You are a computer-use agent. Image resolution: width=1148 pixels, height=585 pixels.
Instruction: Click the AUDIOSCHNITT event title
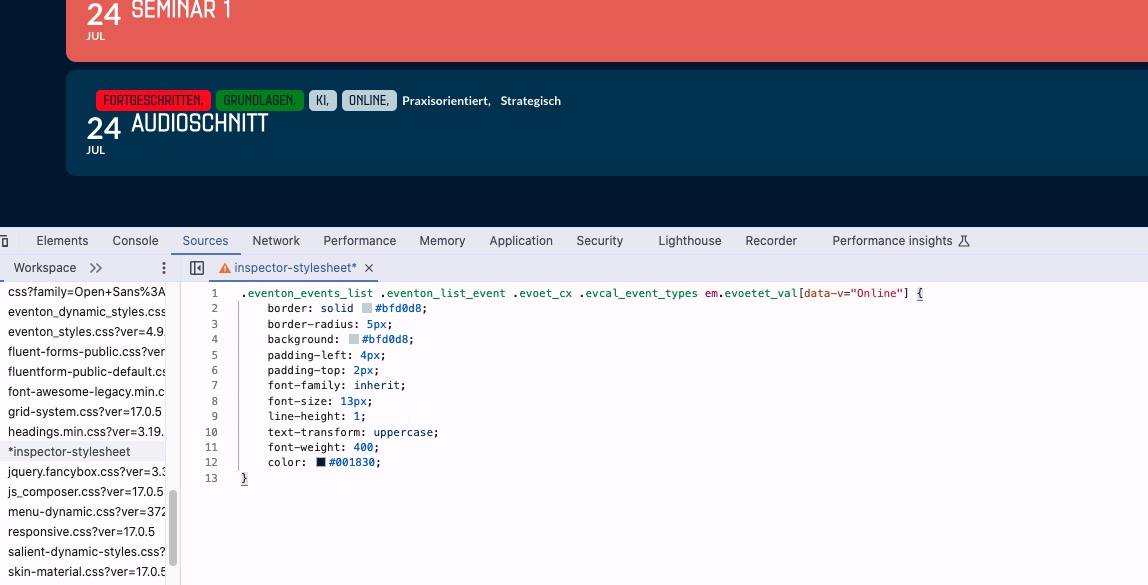(x=200, y=124)
